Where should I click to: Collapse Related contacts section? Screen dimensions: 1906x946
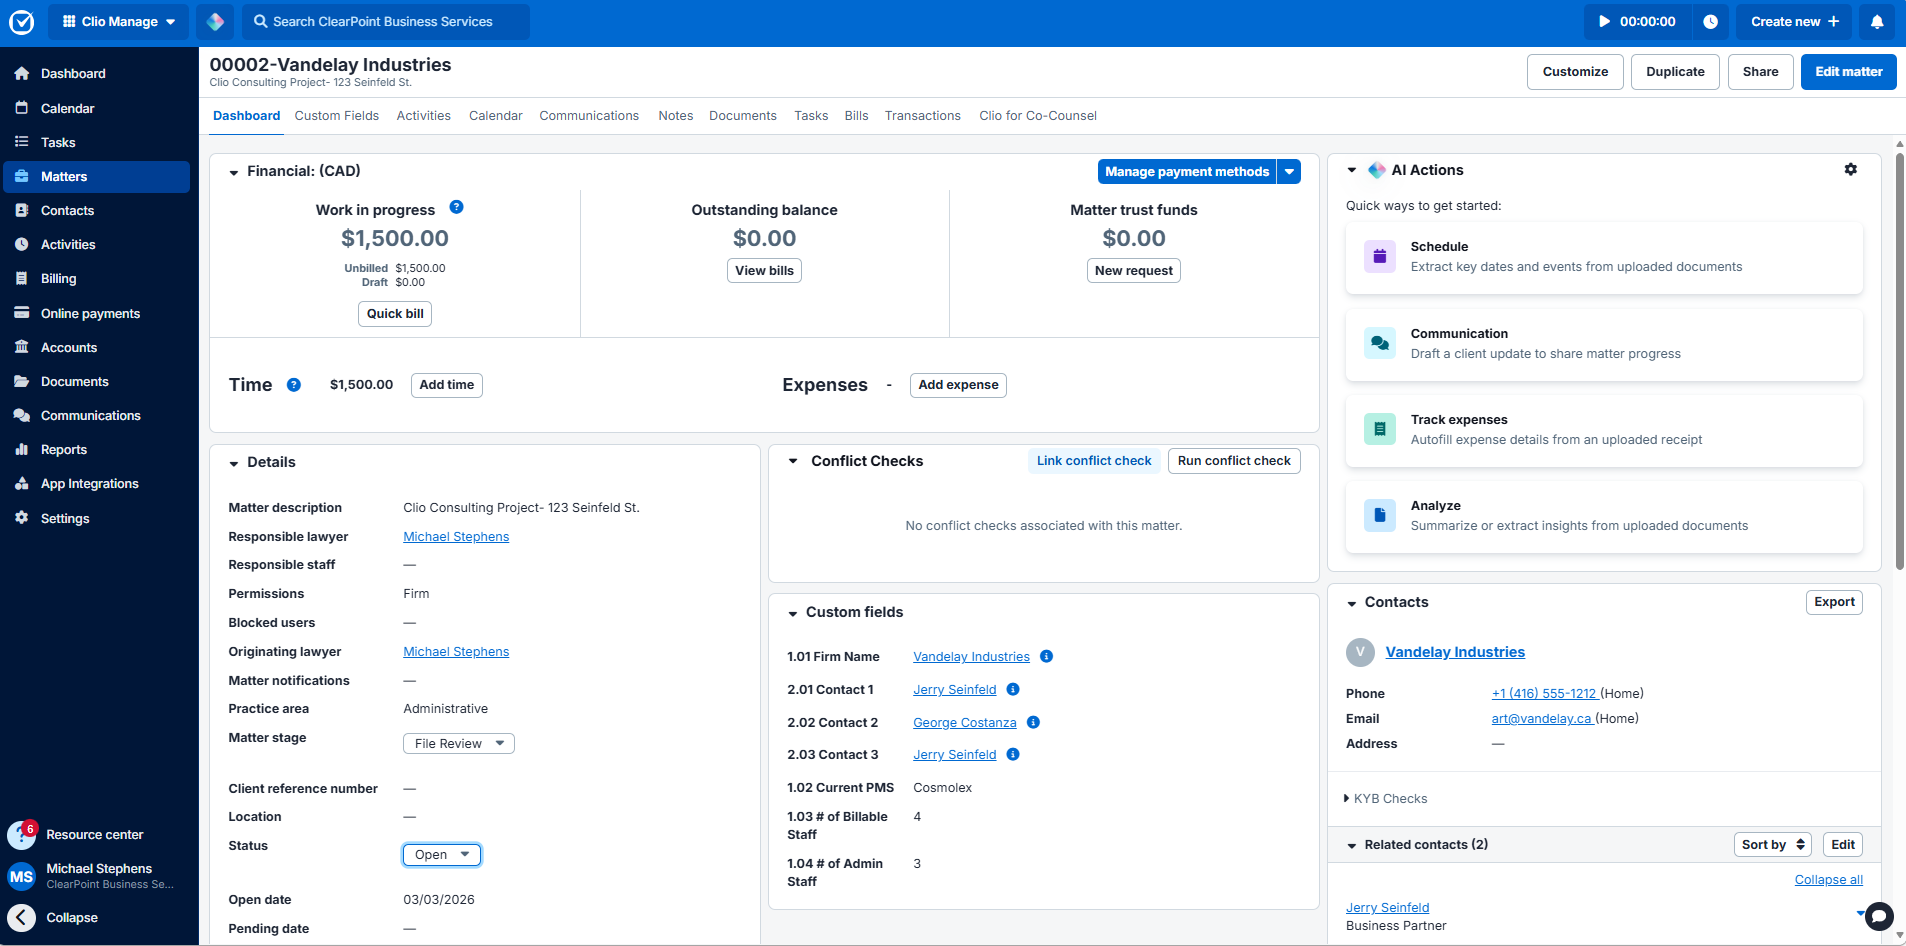point(1352,846)
